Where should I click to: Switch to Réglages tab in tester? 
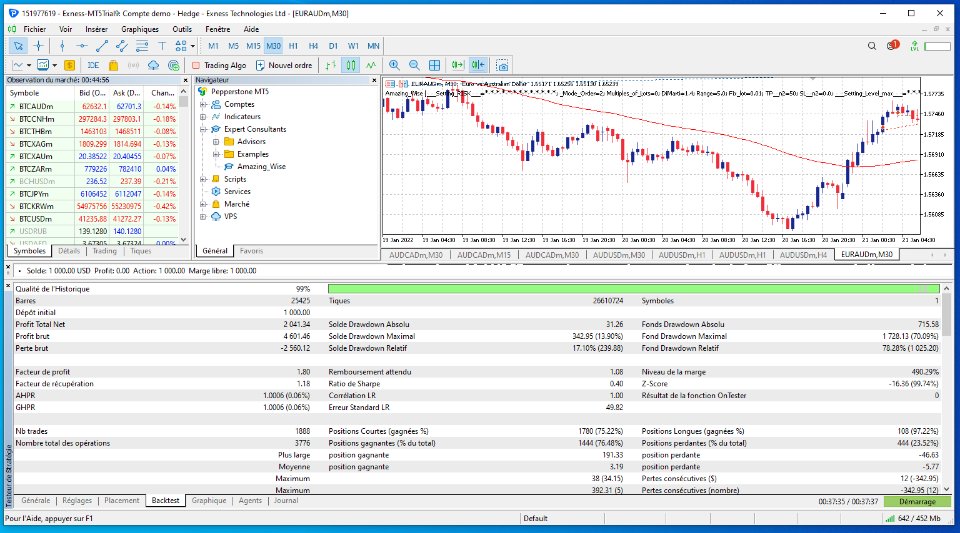[x=77, y=501]
